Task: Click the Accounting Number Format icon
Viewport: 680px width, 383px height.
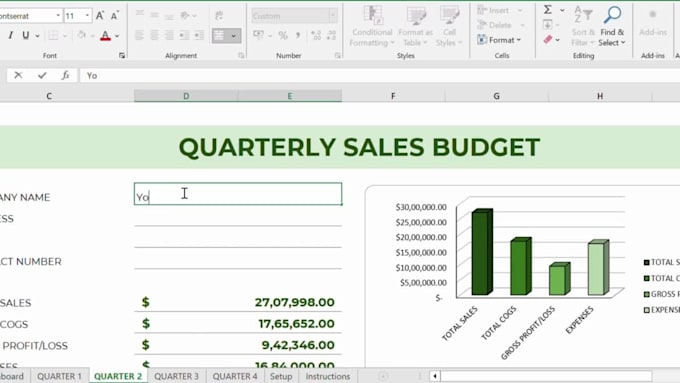Action: point(259,35)
